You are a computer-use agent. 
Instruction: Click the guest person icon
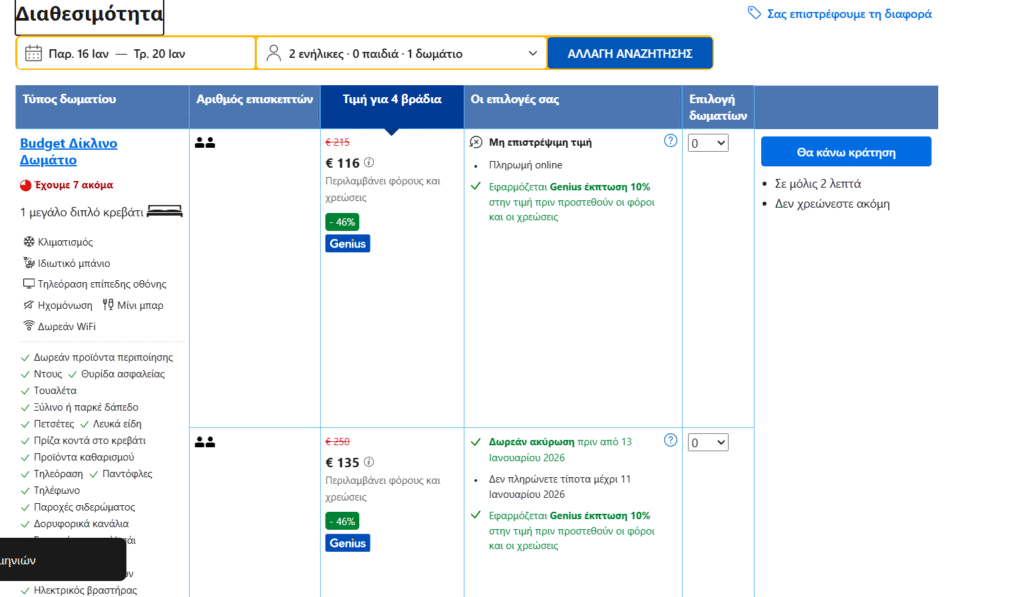click(273, 53)
